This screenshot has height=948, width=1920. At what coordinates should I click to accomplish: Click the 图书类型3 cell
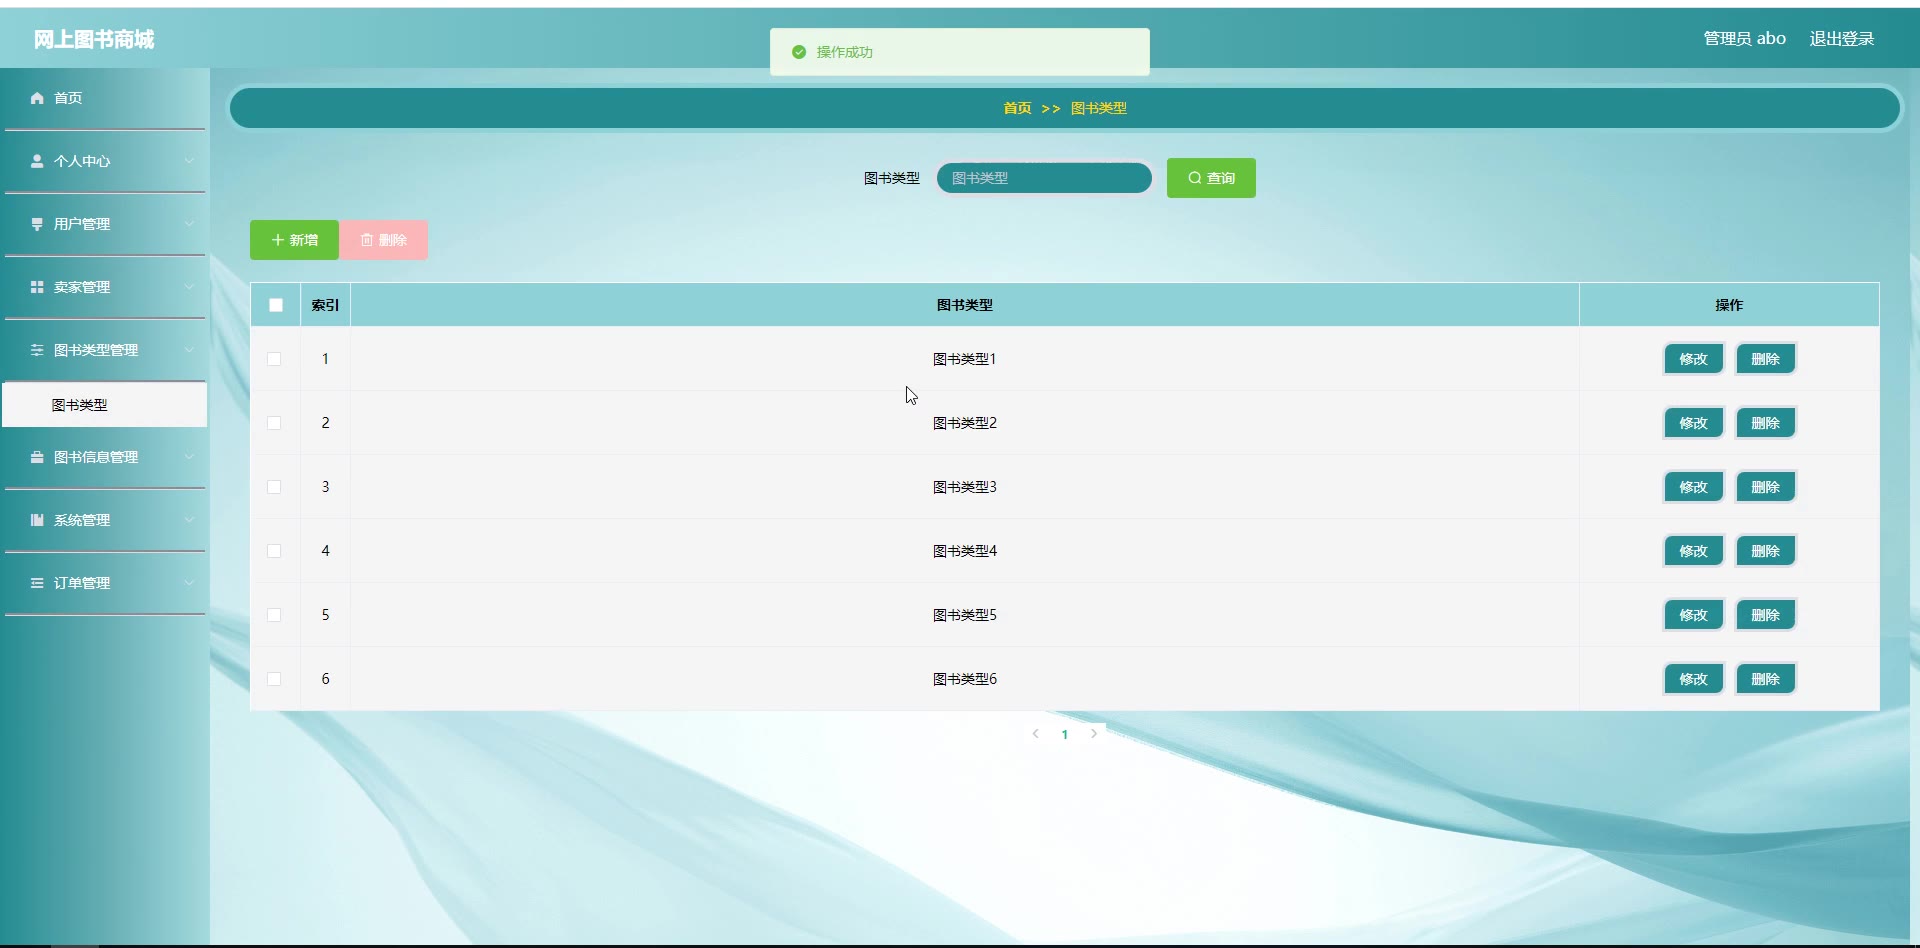point(965,487)
